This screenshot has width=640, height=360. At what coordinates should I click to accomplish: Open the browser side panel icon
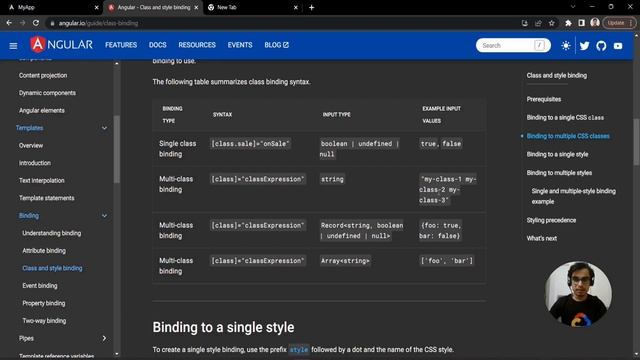[x=582, y=23]
